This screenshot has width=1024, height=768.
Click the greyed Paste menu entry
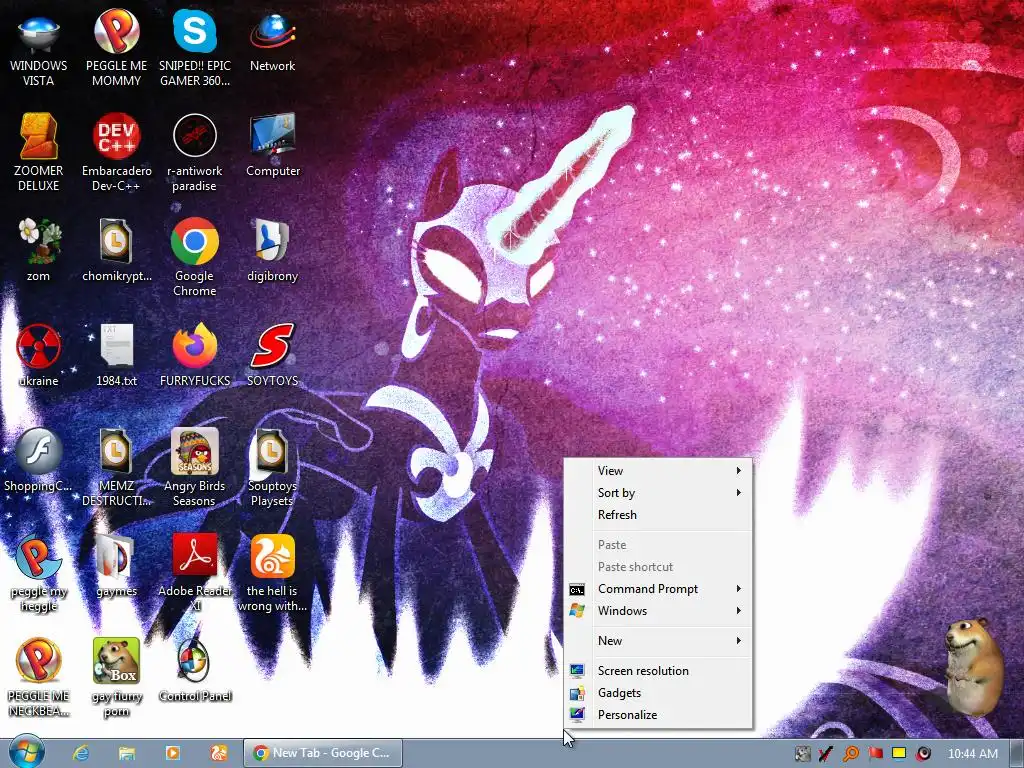click(658, 545)
